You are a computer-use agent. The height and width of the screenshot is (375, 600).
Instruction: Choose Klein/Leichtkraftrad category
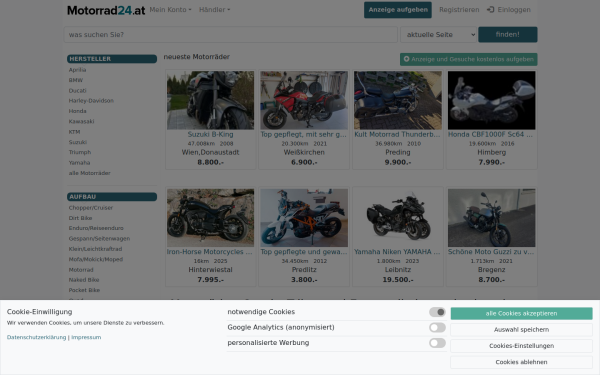(95, 249)
